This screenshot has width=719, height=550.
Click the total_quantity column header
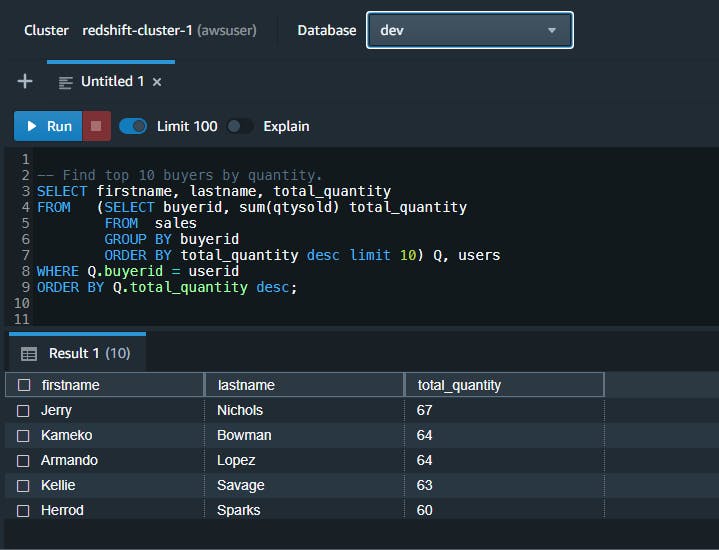[460, 385]
